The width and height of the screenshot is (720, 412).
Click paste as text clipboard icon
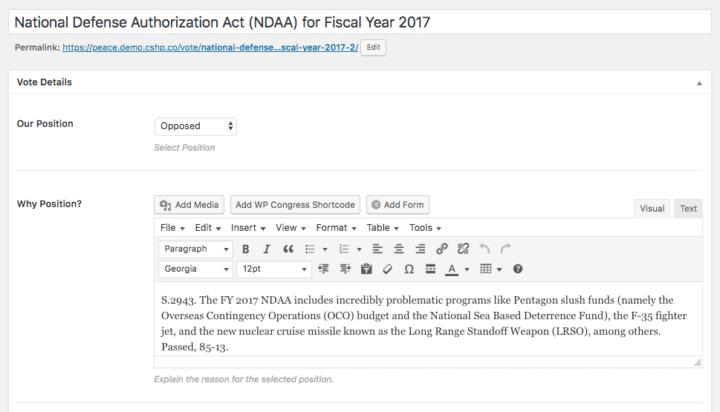[365, 269]
